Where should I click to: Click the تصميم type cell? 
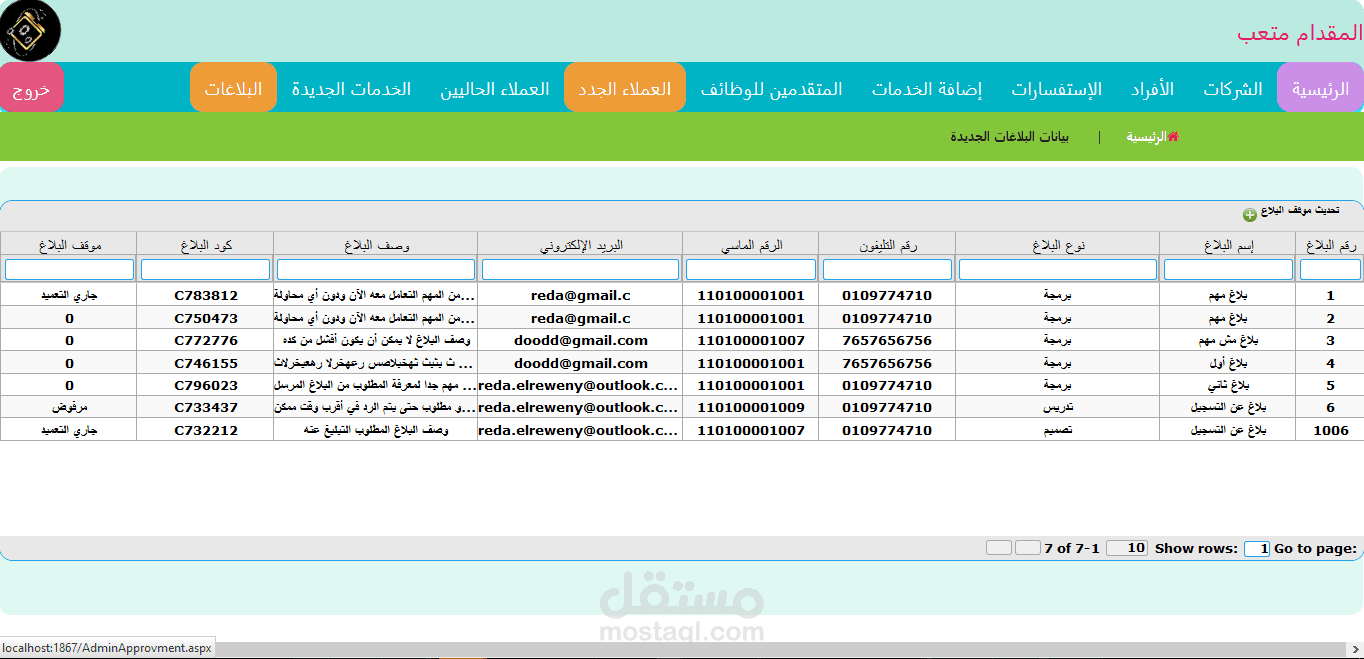(1058, 430)
